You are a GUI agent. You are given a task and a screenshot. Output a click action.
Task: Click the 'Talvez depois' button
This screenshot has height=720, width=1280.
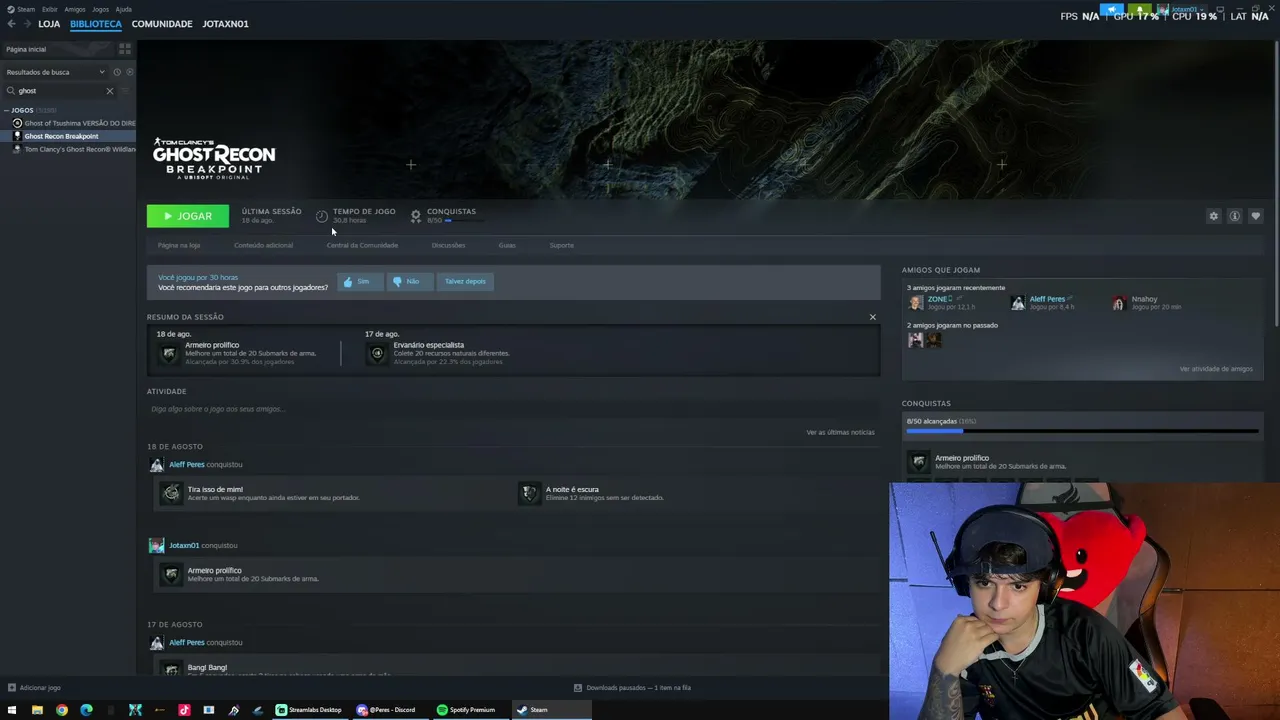point(465,282)
